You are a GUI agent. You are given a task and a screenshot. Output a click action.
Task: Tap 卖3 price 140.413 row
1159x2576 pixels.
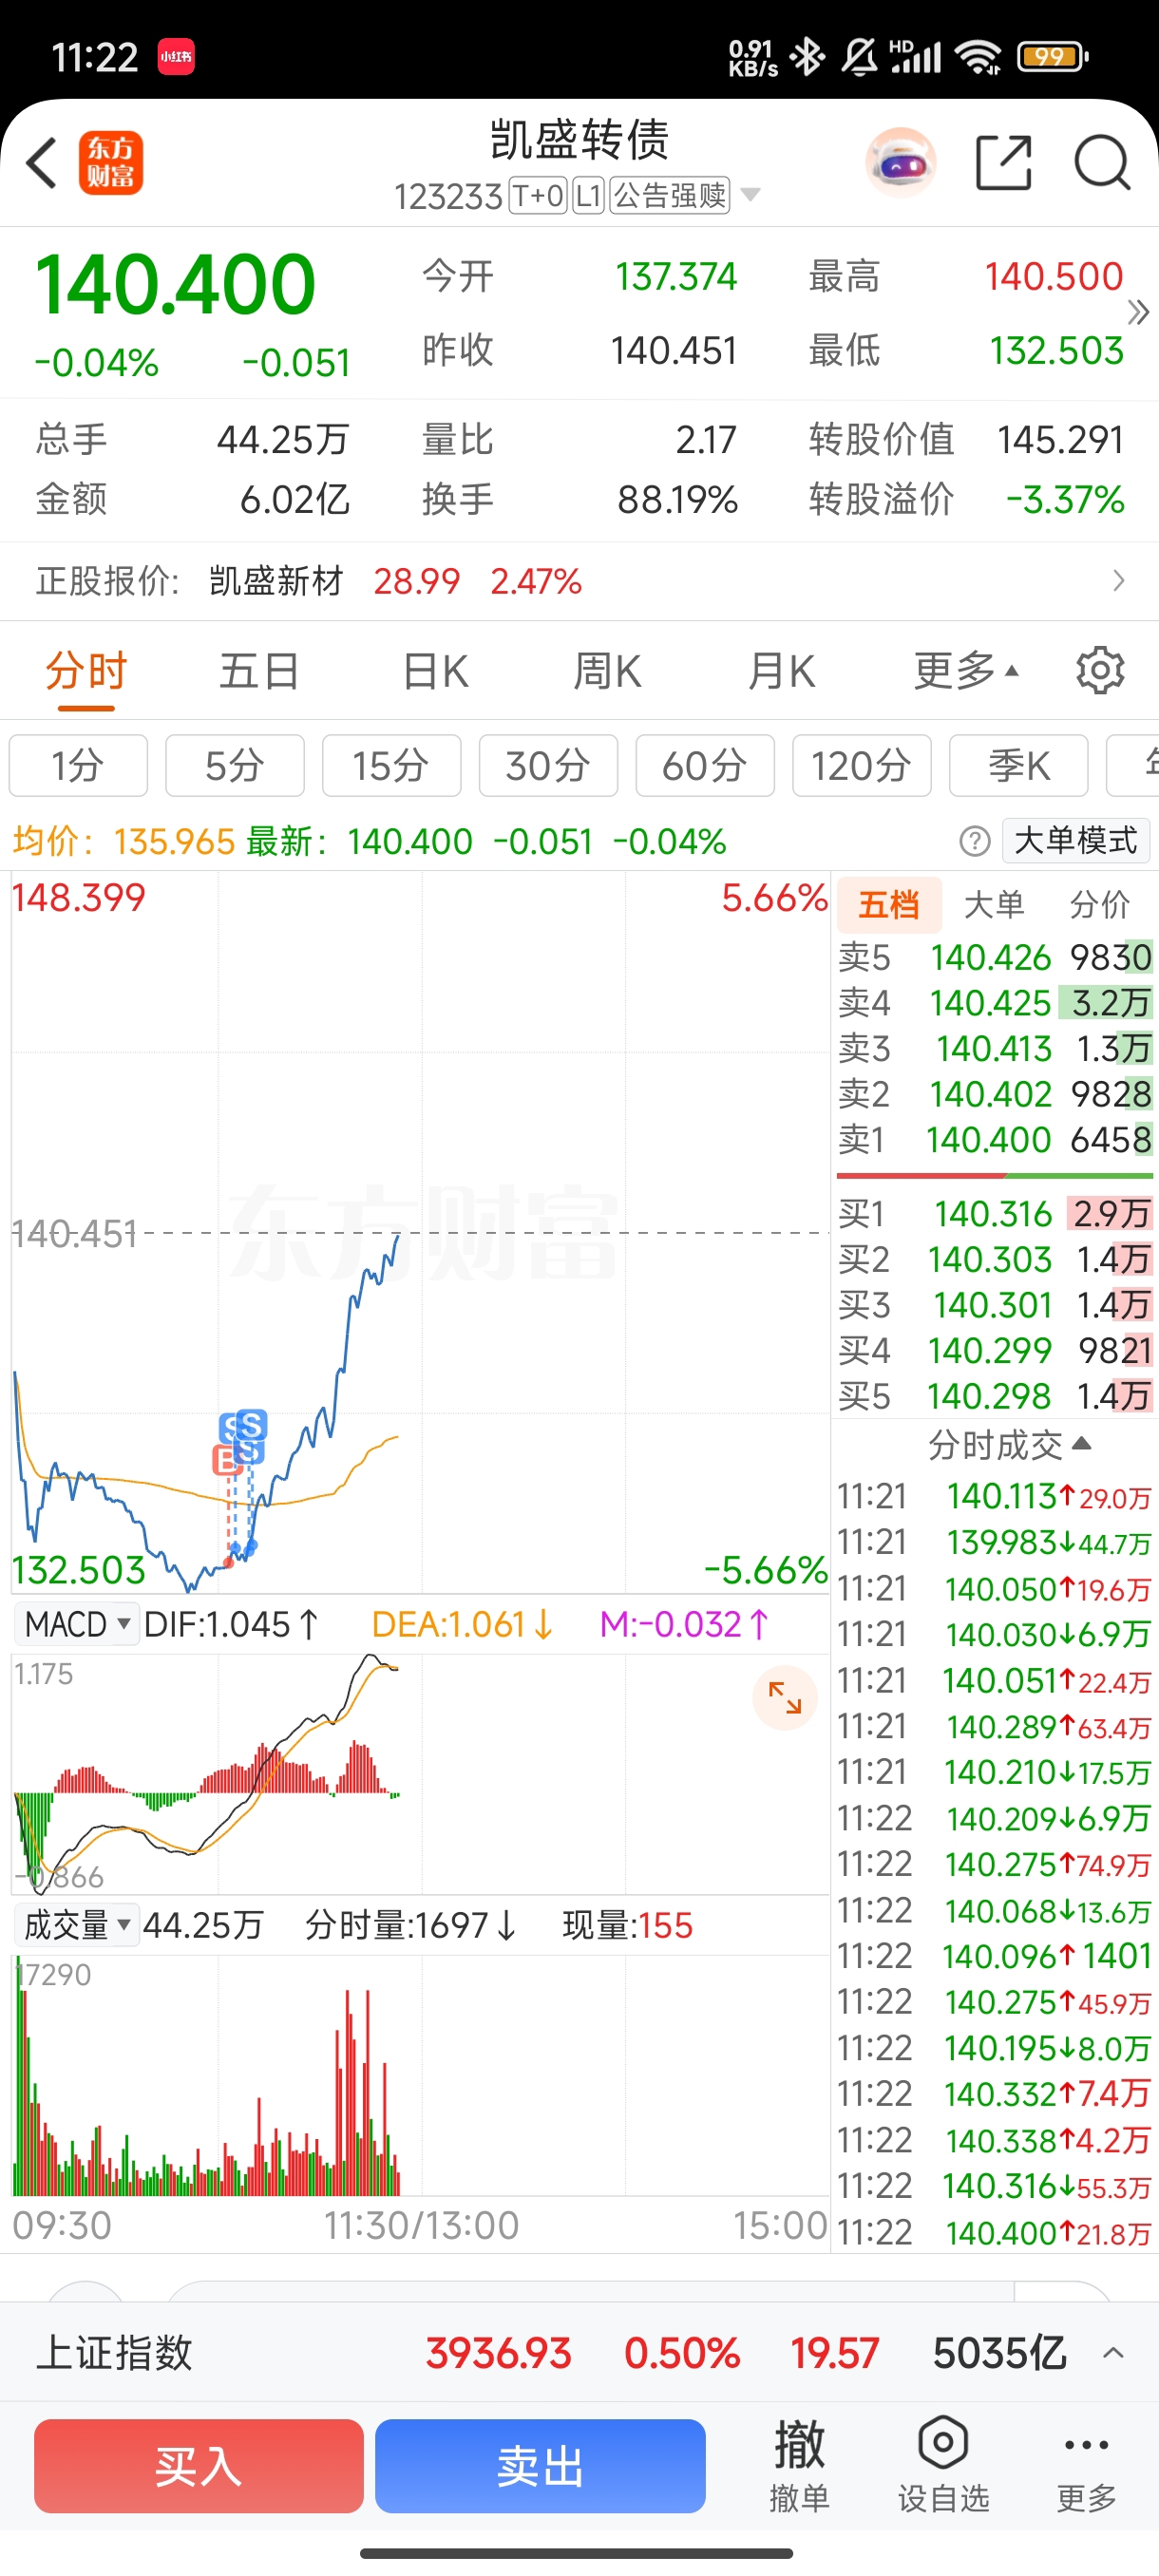995,1048
